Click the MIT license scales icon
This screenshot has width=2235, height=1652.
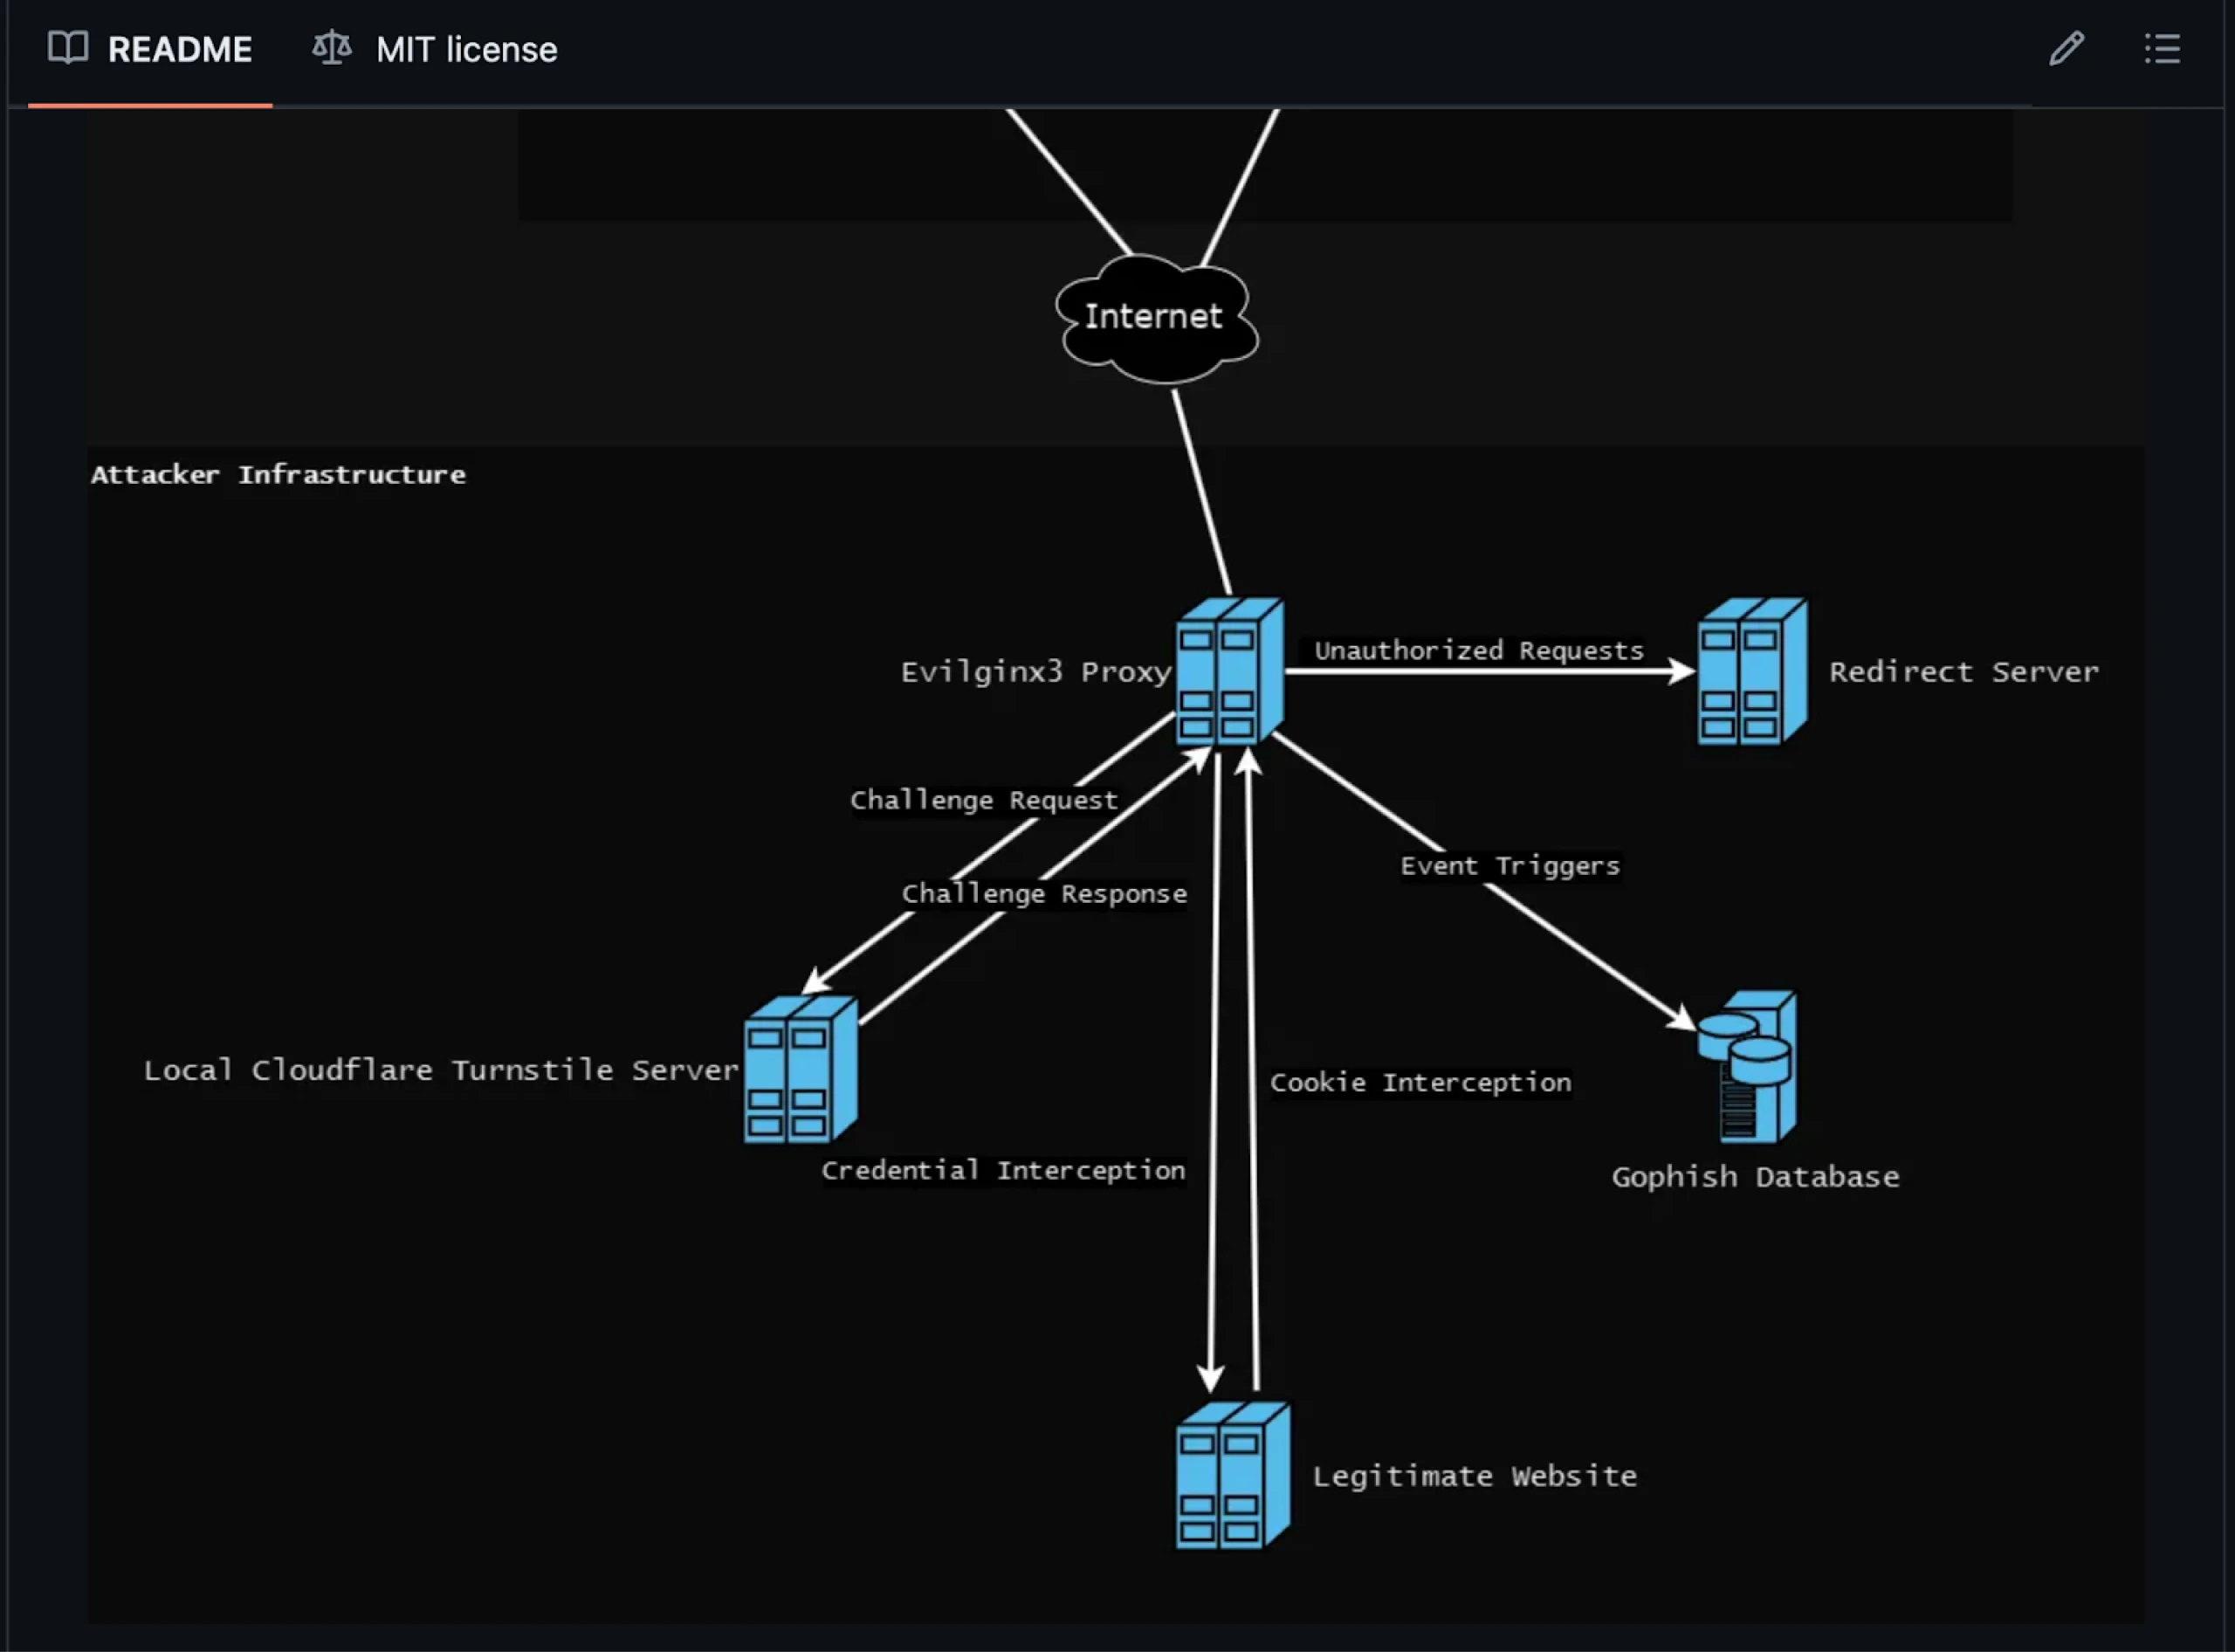(x=332, y=48)
